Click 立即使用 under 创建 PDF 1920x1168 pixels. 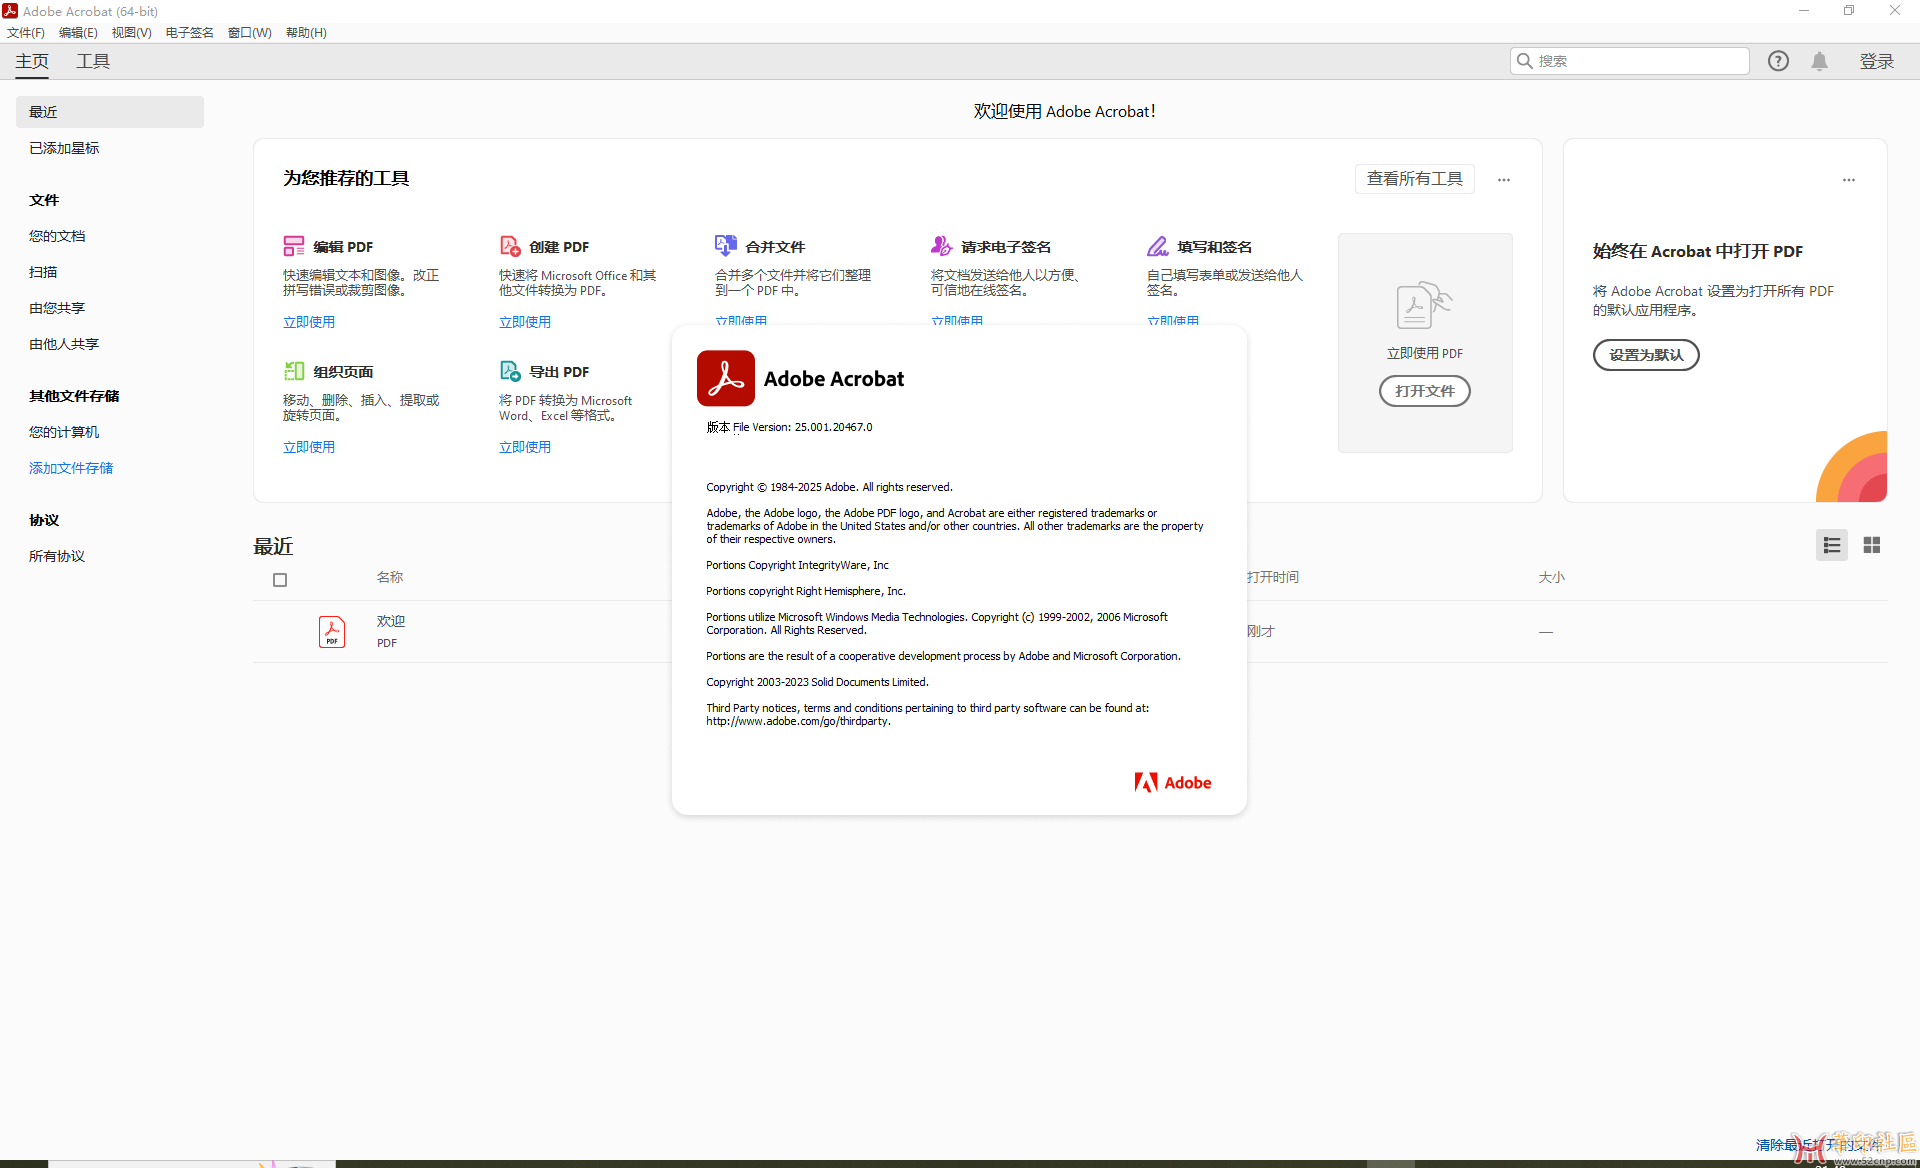(525, 322)
